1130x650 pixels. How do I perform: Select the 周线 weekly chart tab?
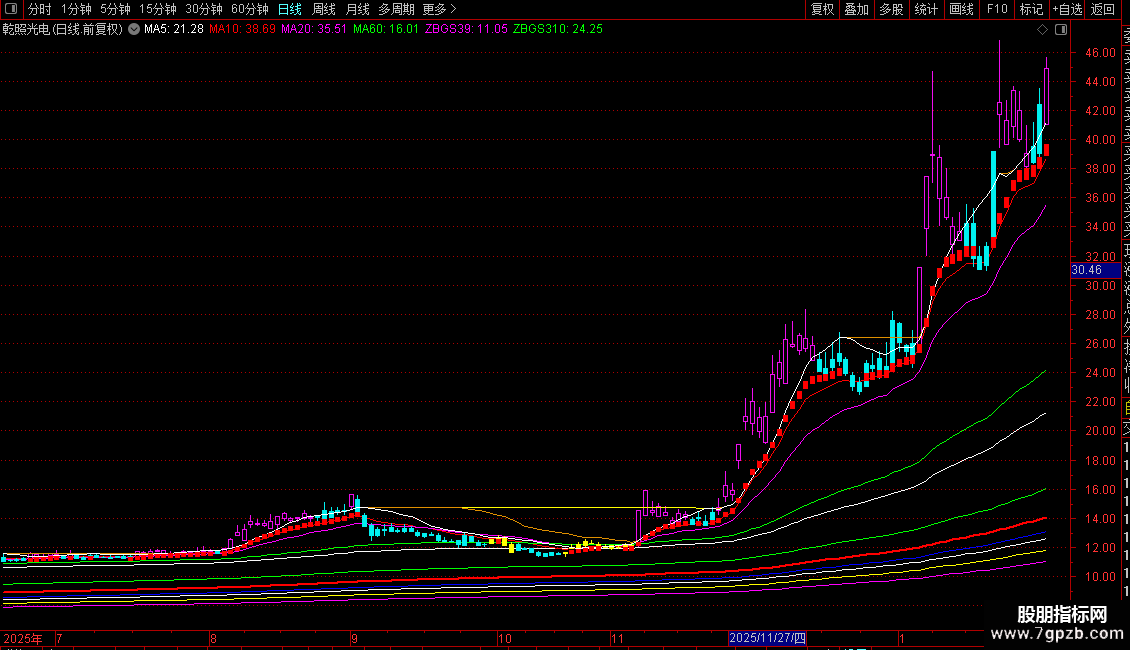tap(324, 9)
